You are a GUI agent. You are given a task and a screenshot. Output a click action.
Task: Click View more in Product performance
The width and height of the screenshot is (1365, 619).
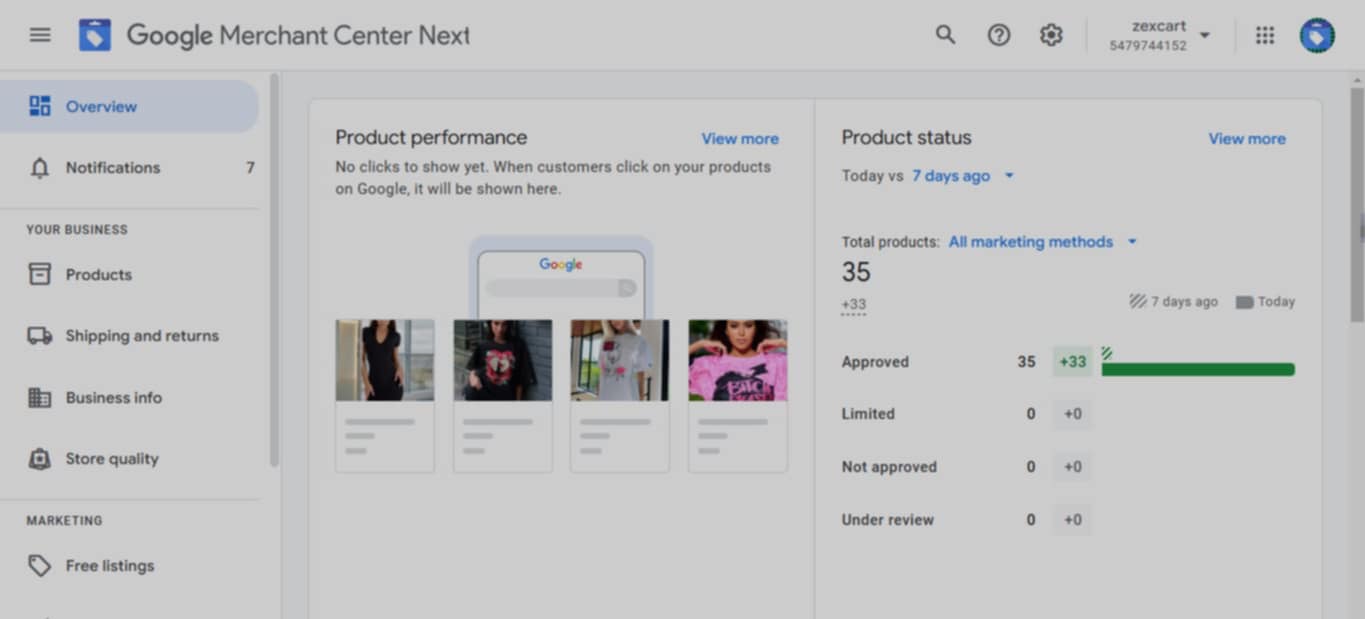740,139
